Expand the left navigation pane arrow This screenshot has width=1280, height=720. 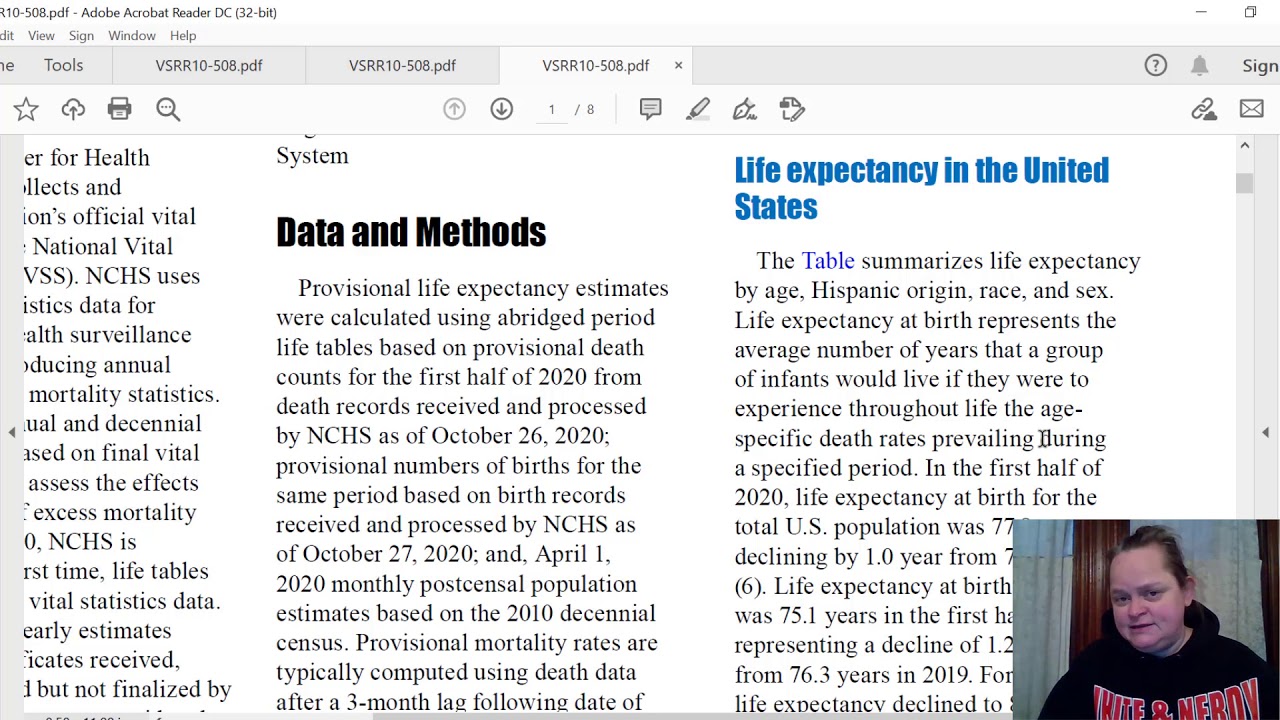point(11,432)
